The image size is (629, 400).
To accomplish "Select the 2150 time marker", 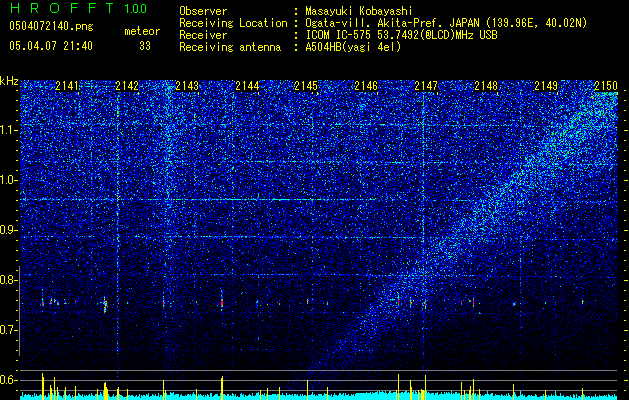I will (x=606, y=86).
